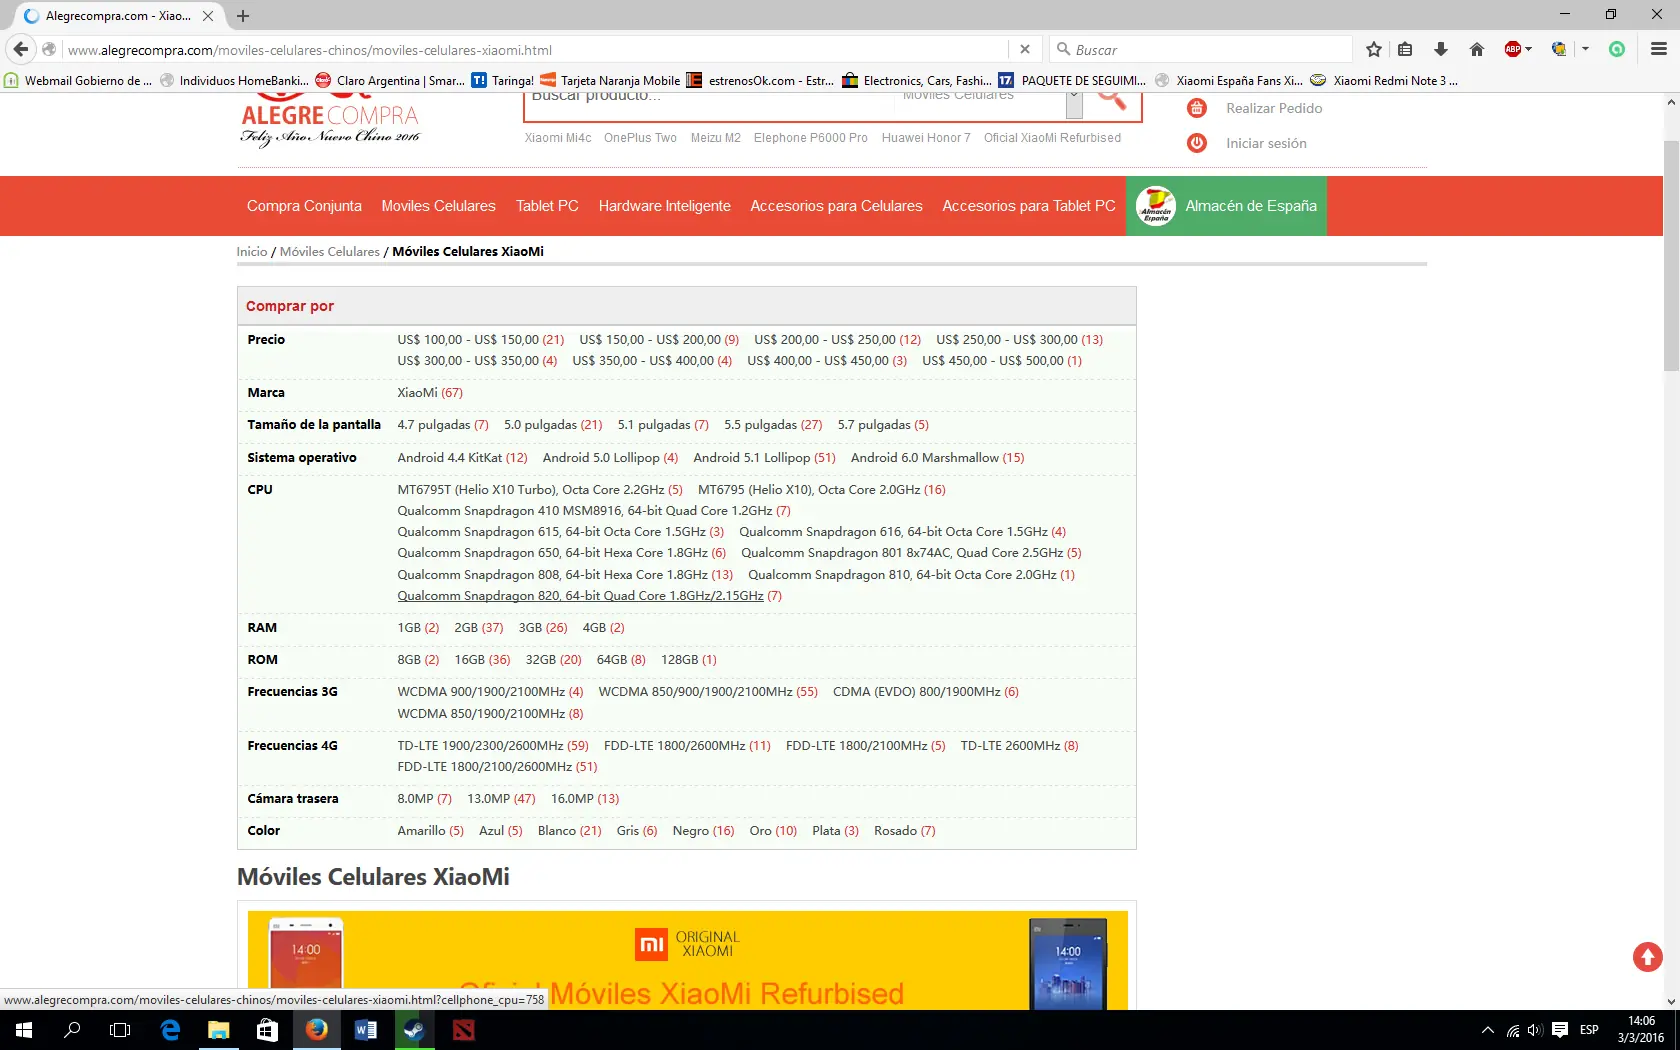Open the volume control in system tray
Image resolution: width=1680 pixels, height=1050 pixels.
pyautogui.click(x=1535, y=1030)
